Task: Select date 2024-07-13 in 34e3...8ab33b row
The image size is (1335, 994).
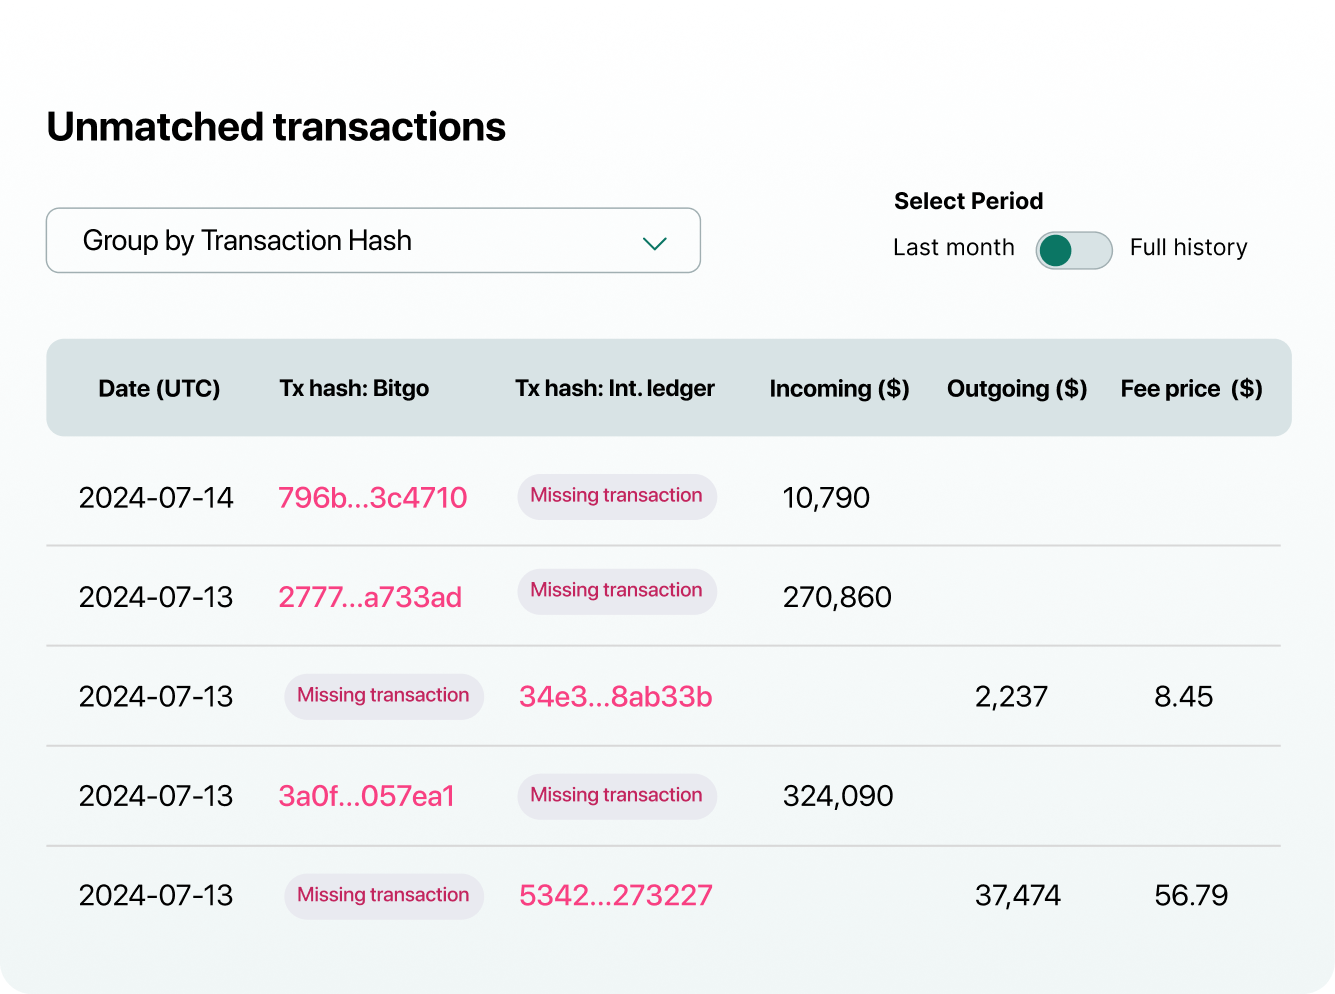Action: (156, 696)
